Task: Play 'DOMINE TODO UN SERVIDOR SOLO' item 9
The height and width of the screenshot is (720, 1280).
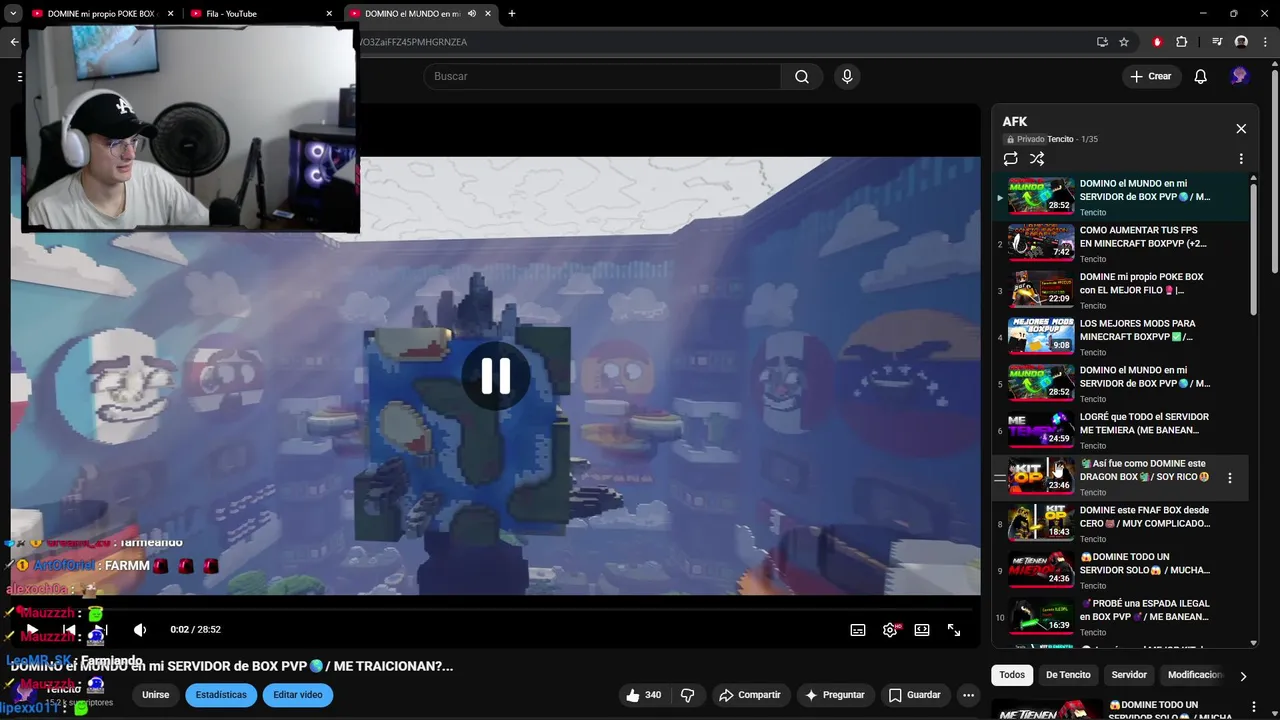Action: pyautogui.click(x=1120, y=570)
